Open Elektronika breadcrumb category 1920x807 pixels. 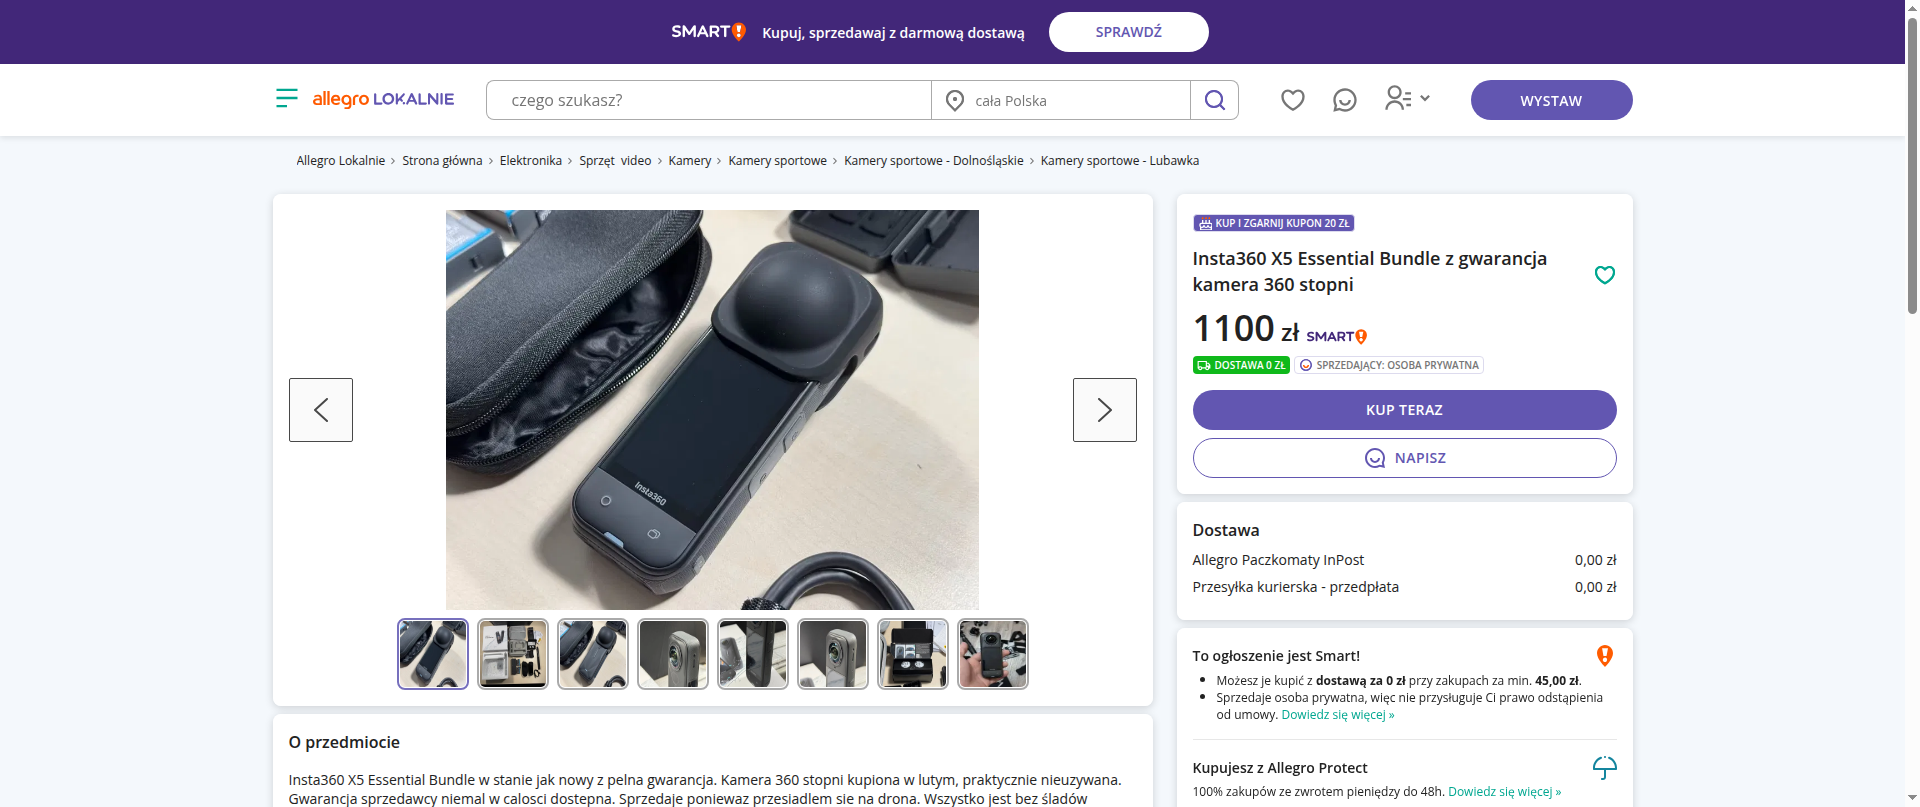[531, 161]
